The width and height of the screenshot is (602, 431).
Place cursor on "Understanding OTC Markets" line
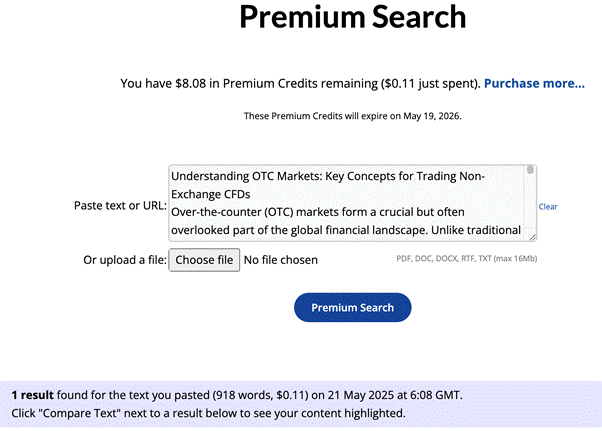pyautogui.click(x=328, y=176)
